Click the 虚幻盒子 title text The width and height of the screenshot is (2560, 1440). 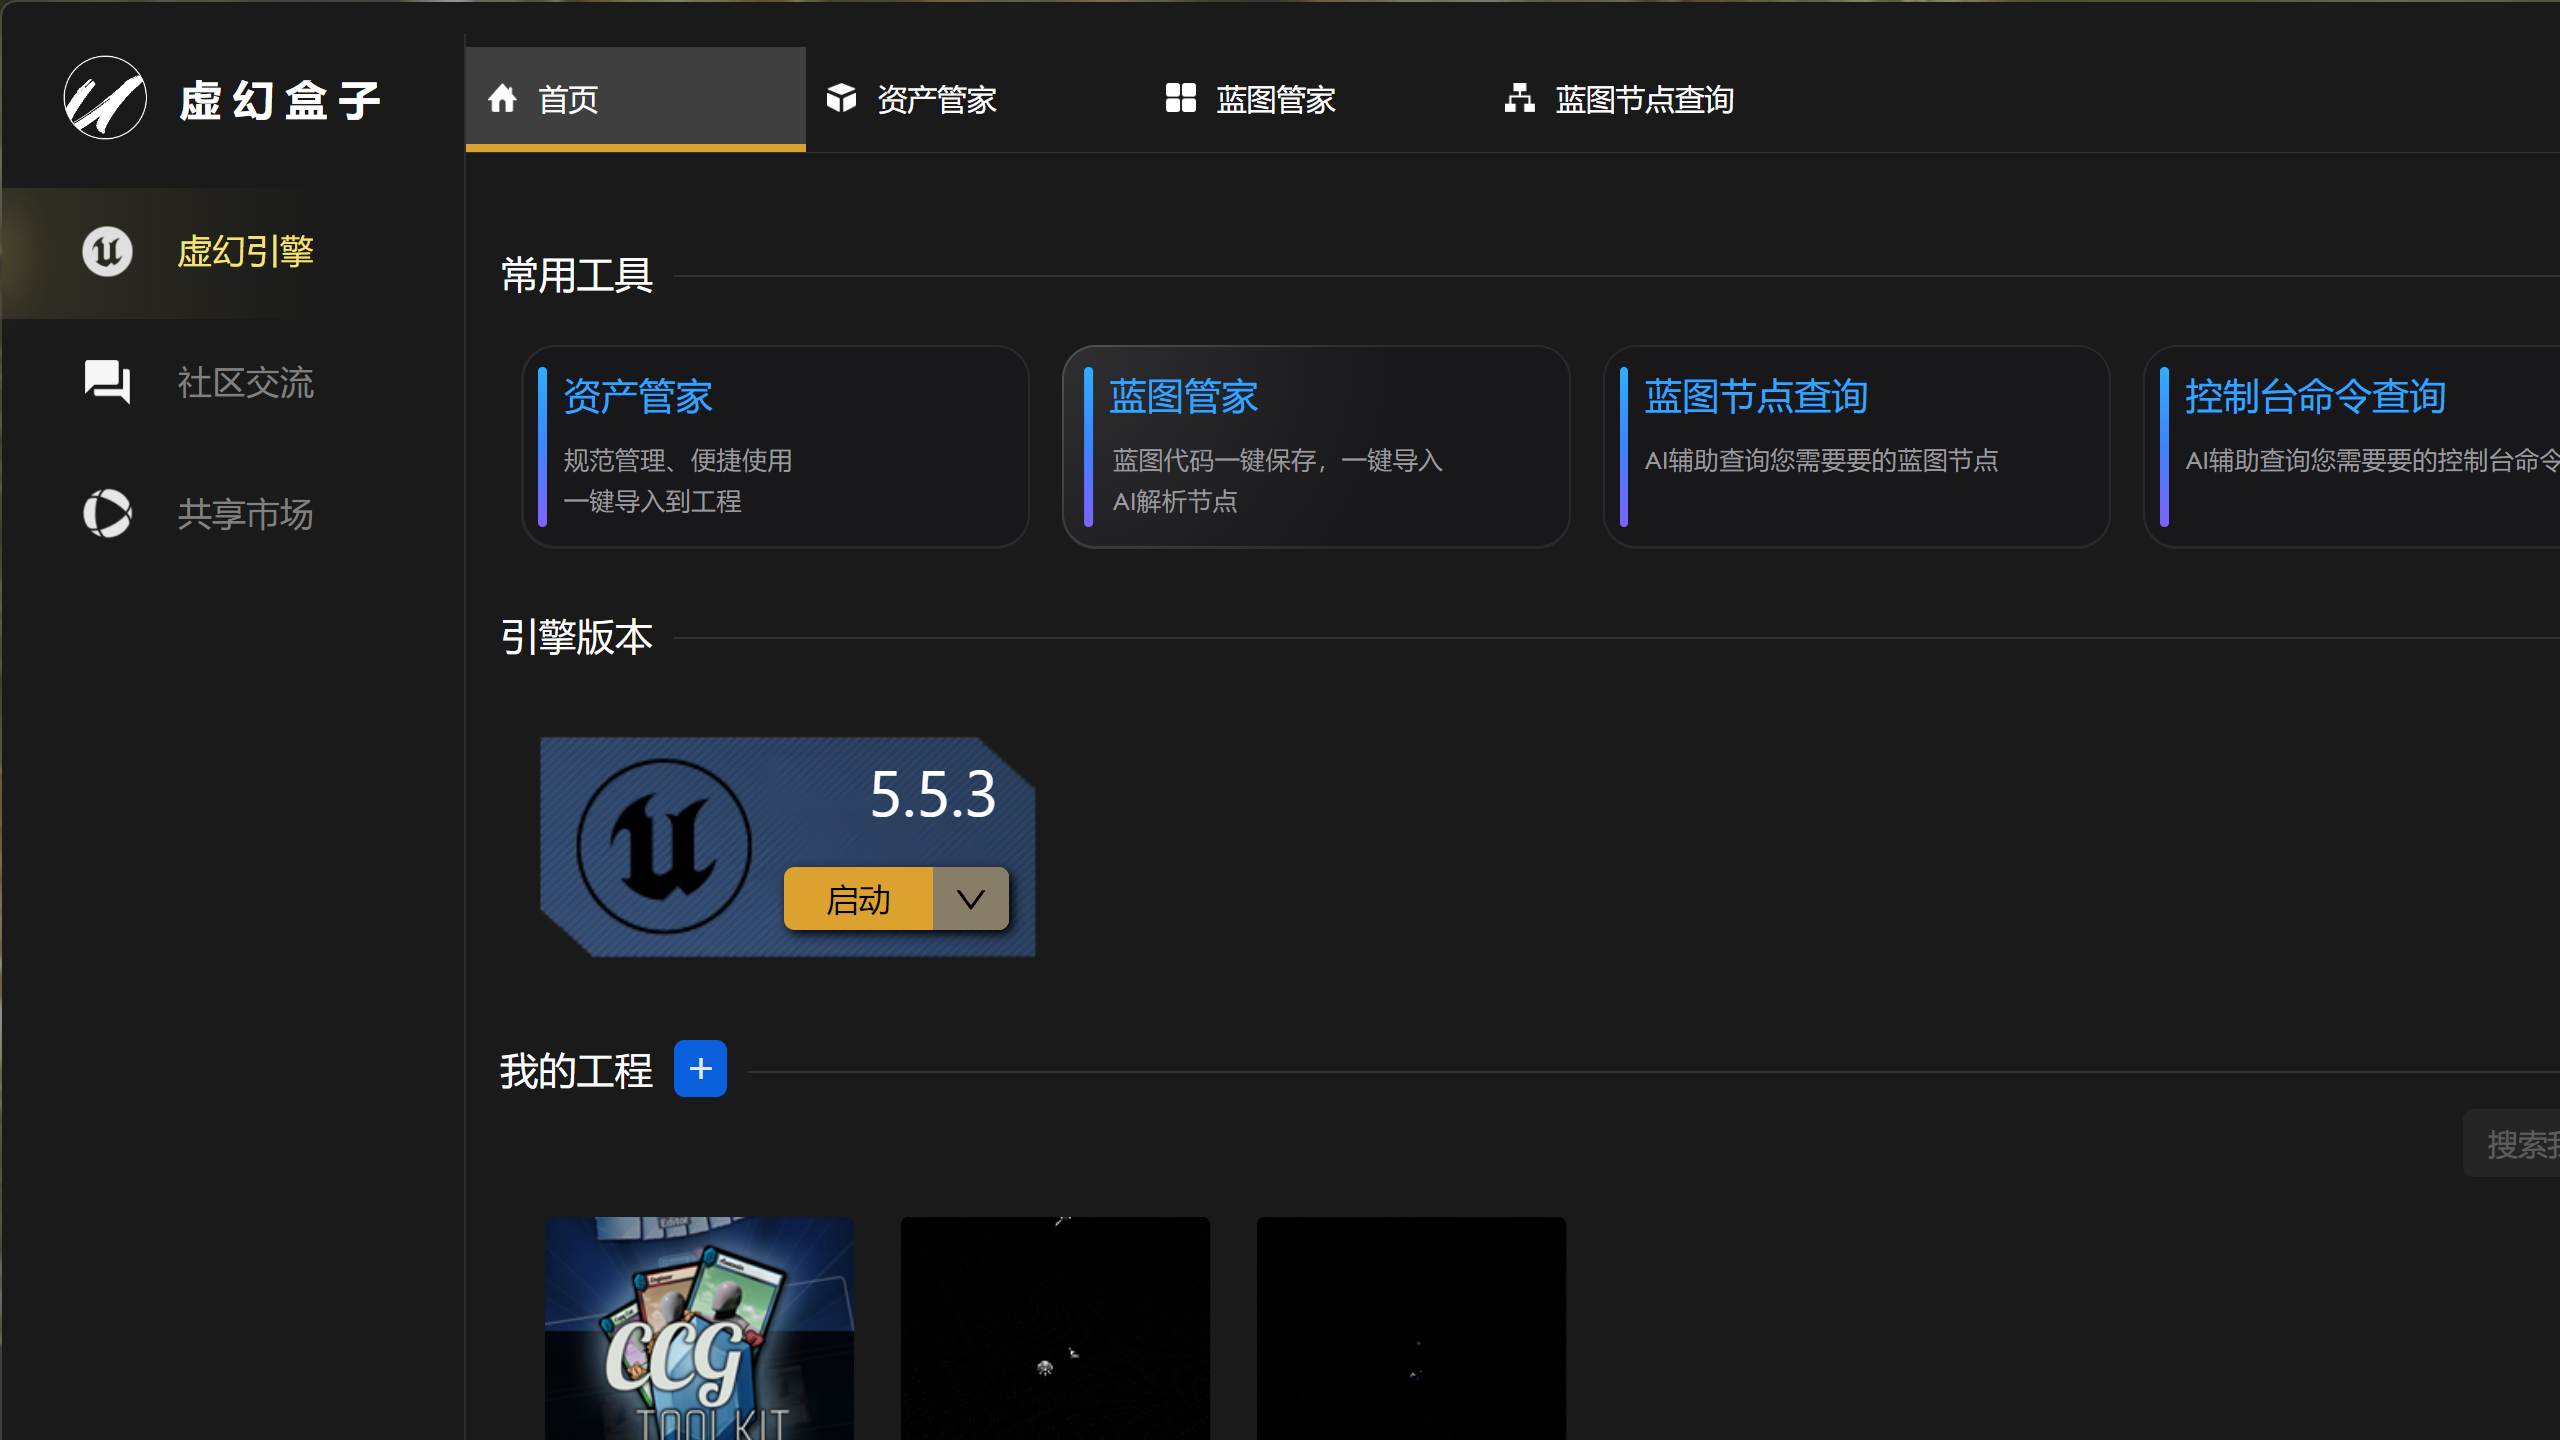tap(281, 100)
